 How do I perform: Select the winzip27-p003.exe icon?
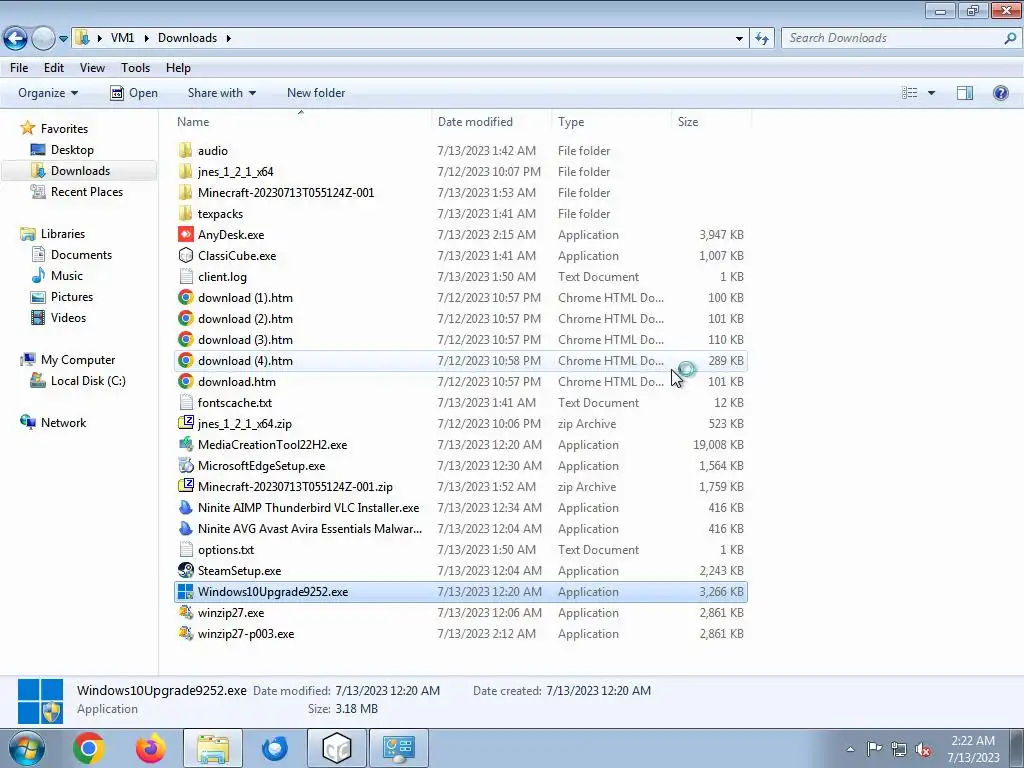[185, 633]
